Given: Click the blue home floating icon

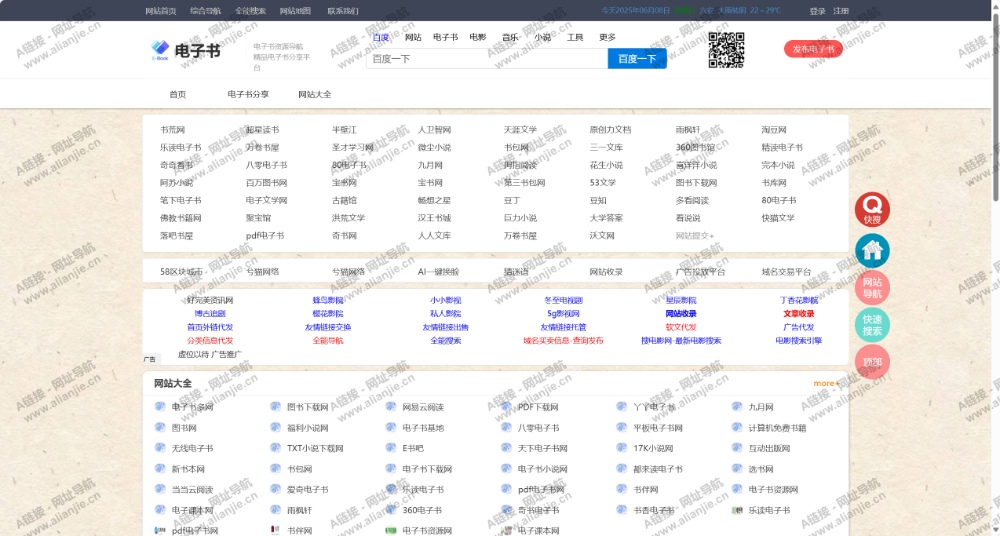Looking at the screenshot, I should coord(872,250).
